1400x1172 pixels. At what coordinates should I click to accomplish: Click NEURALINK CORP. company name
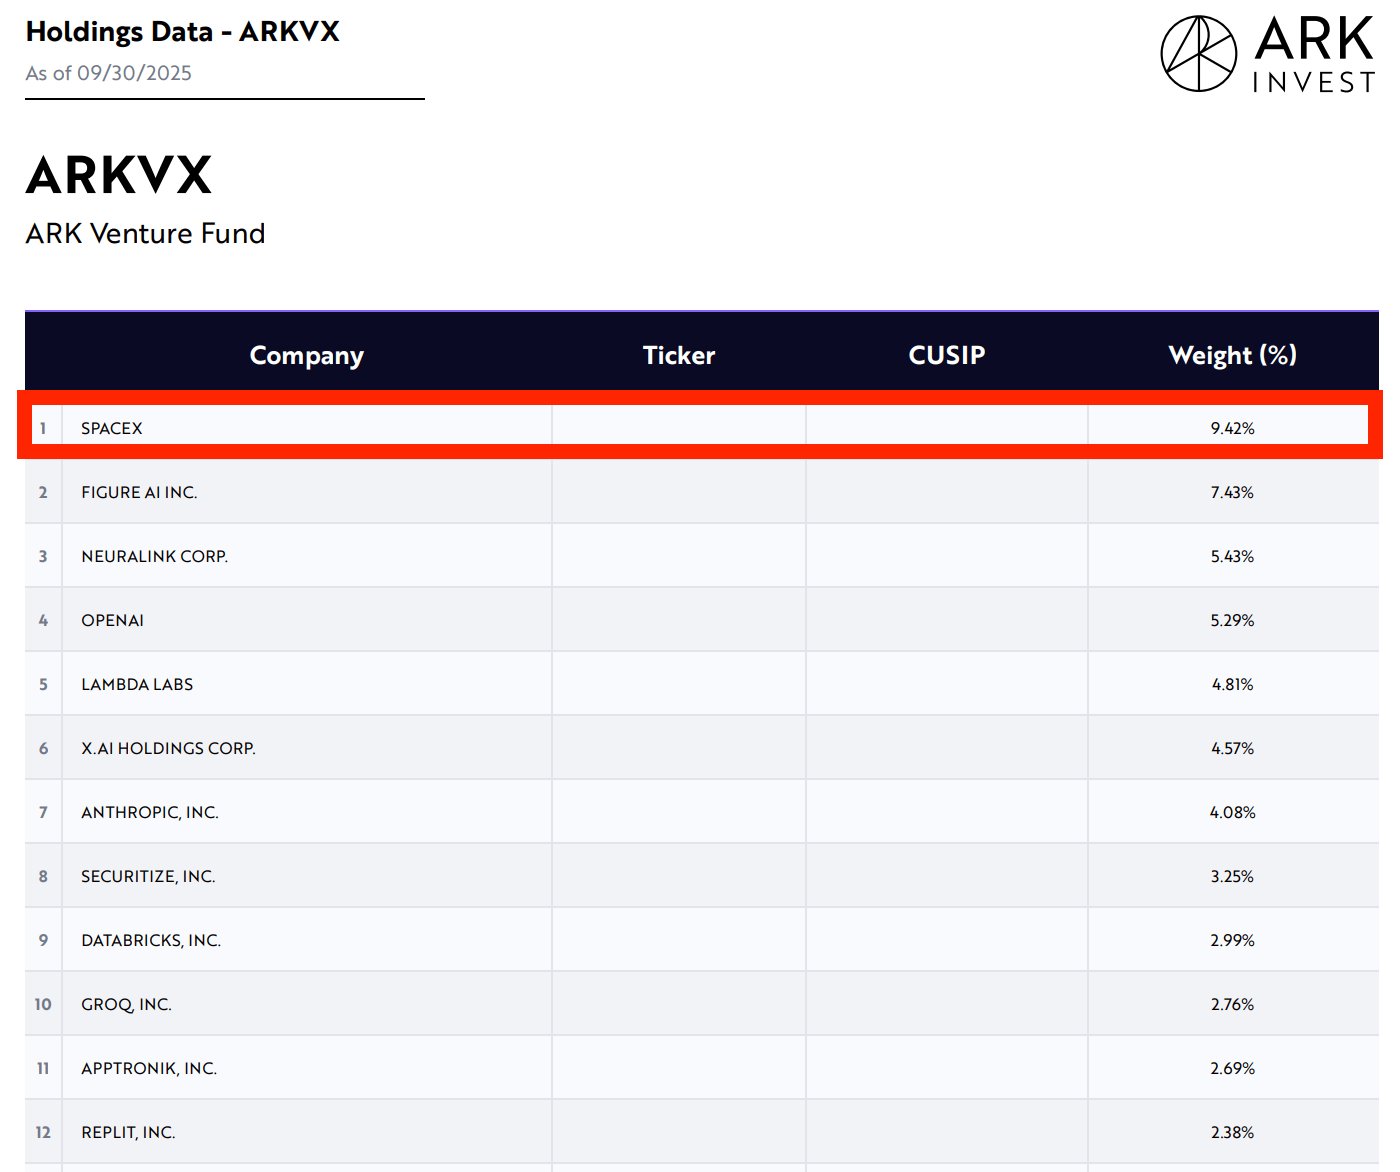[154, 556]
